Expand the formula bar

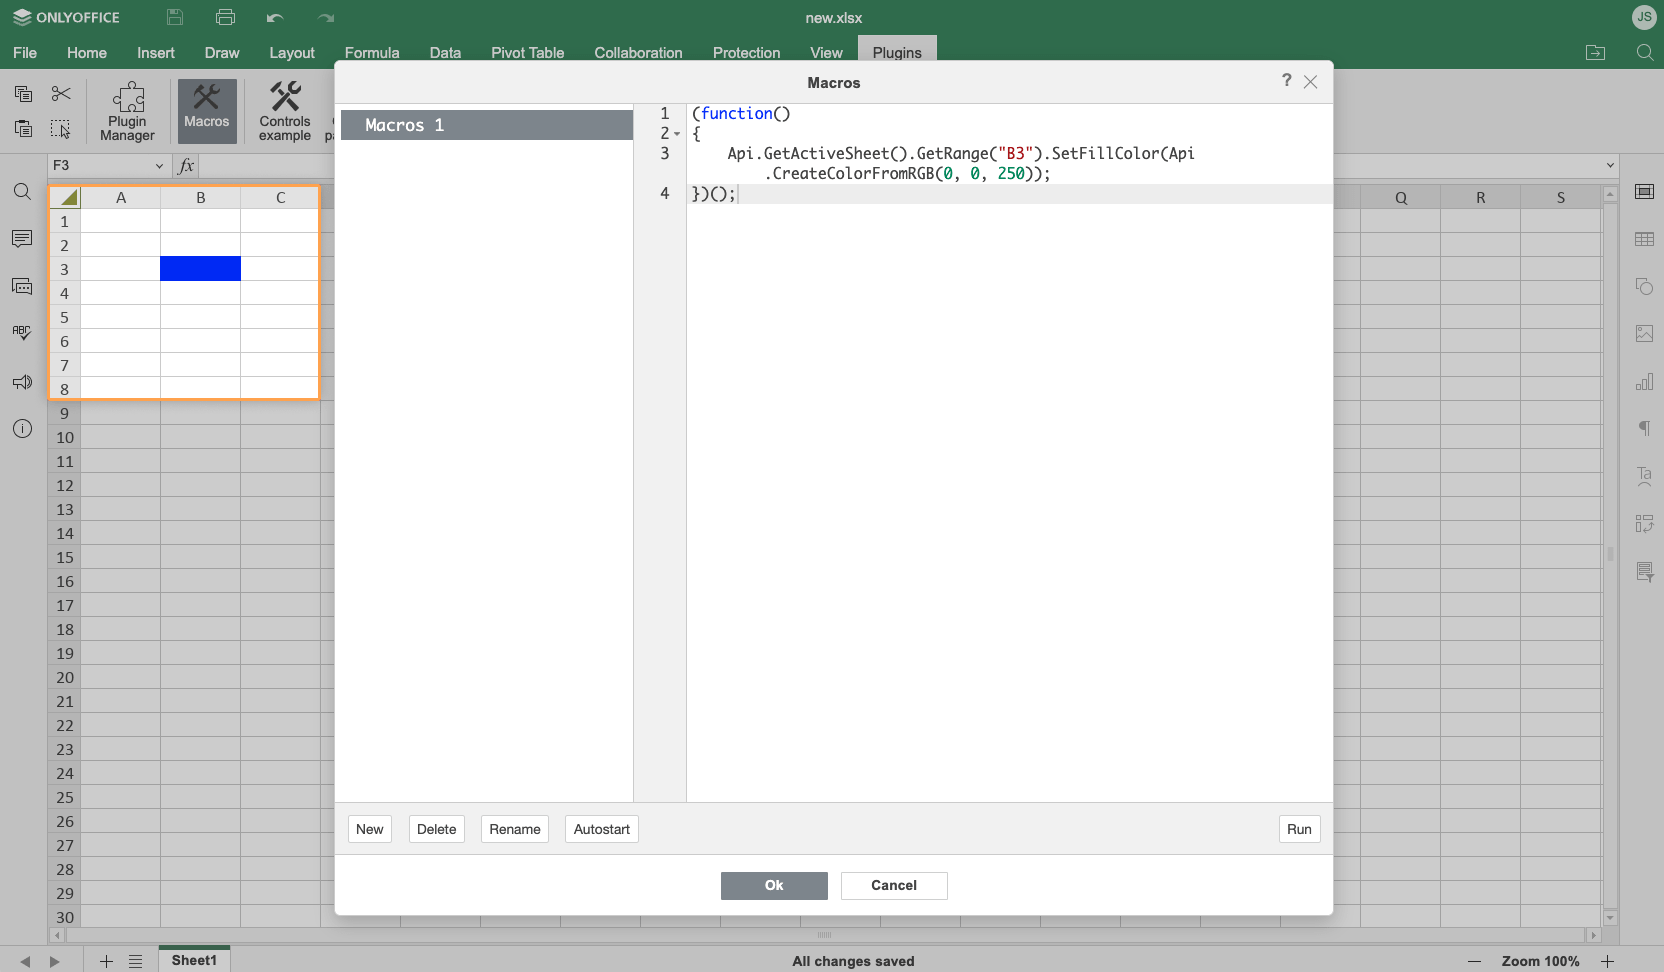click(1610, 166)
